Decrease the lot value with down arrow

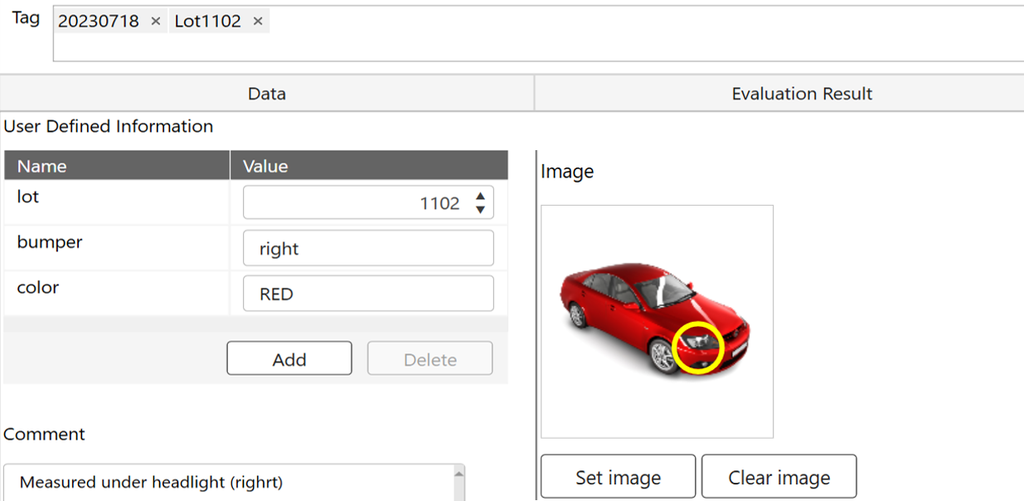point(480,210)
